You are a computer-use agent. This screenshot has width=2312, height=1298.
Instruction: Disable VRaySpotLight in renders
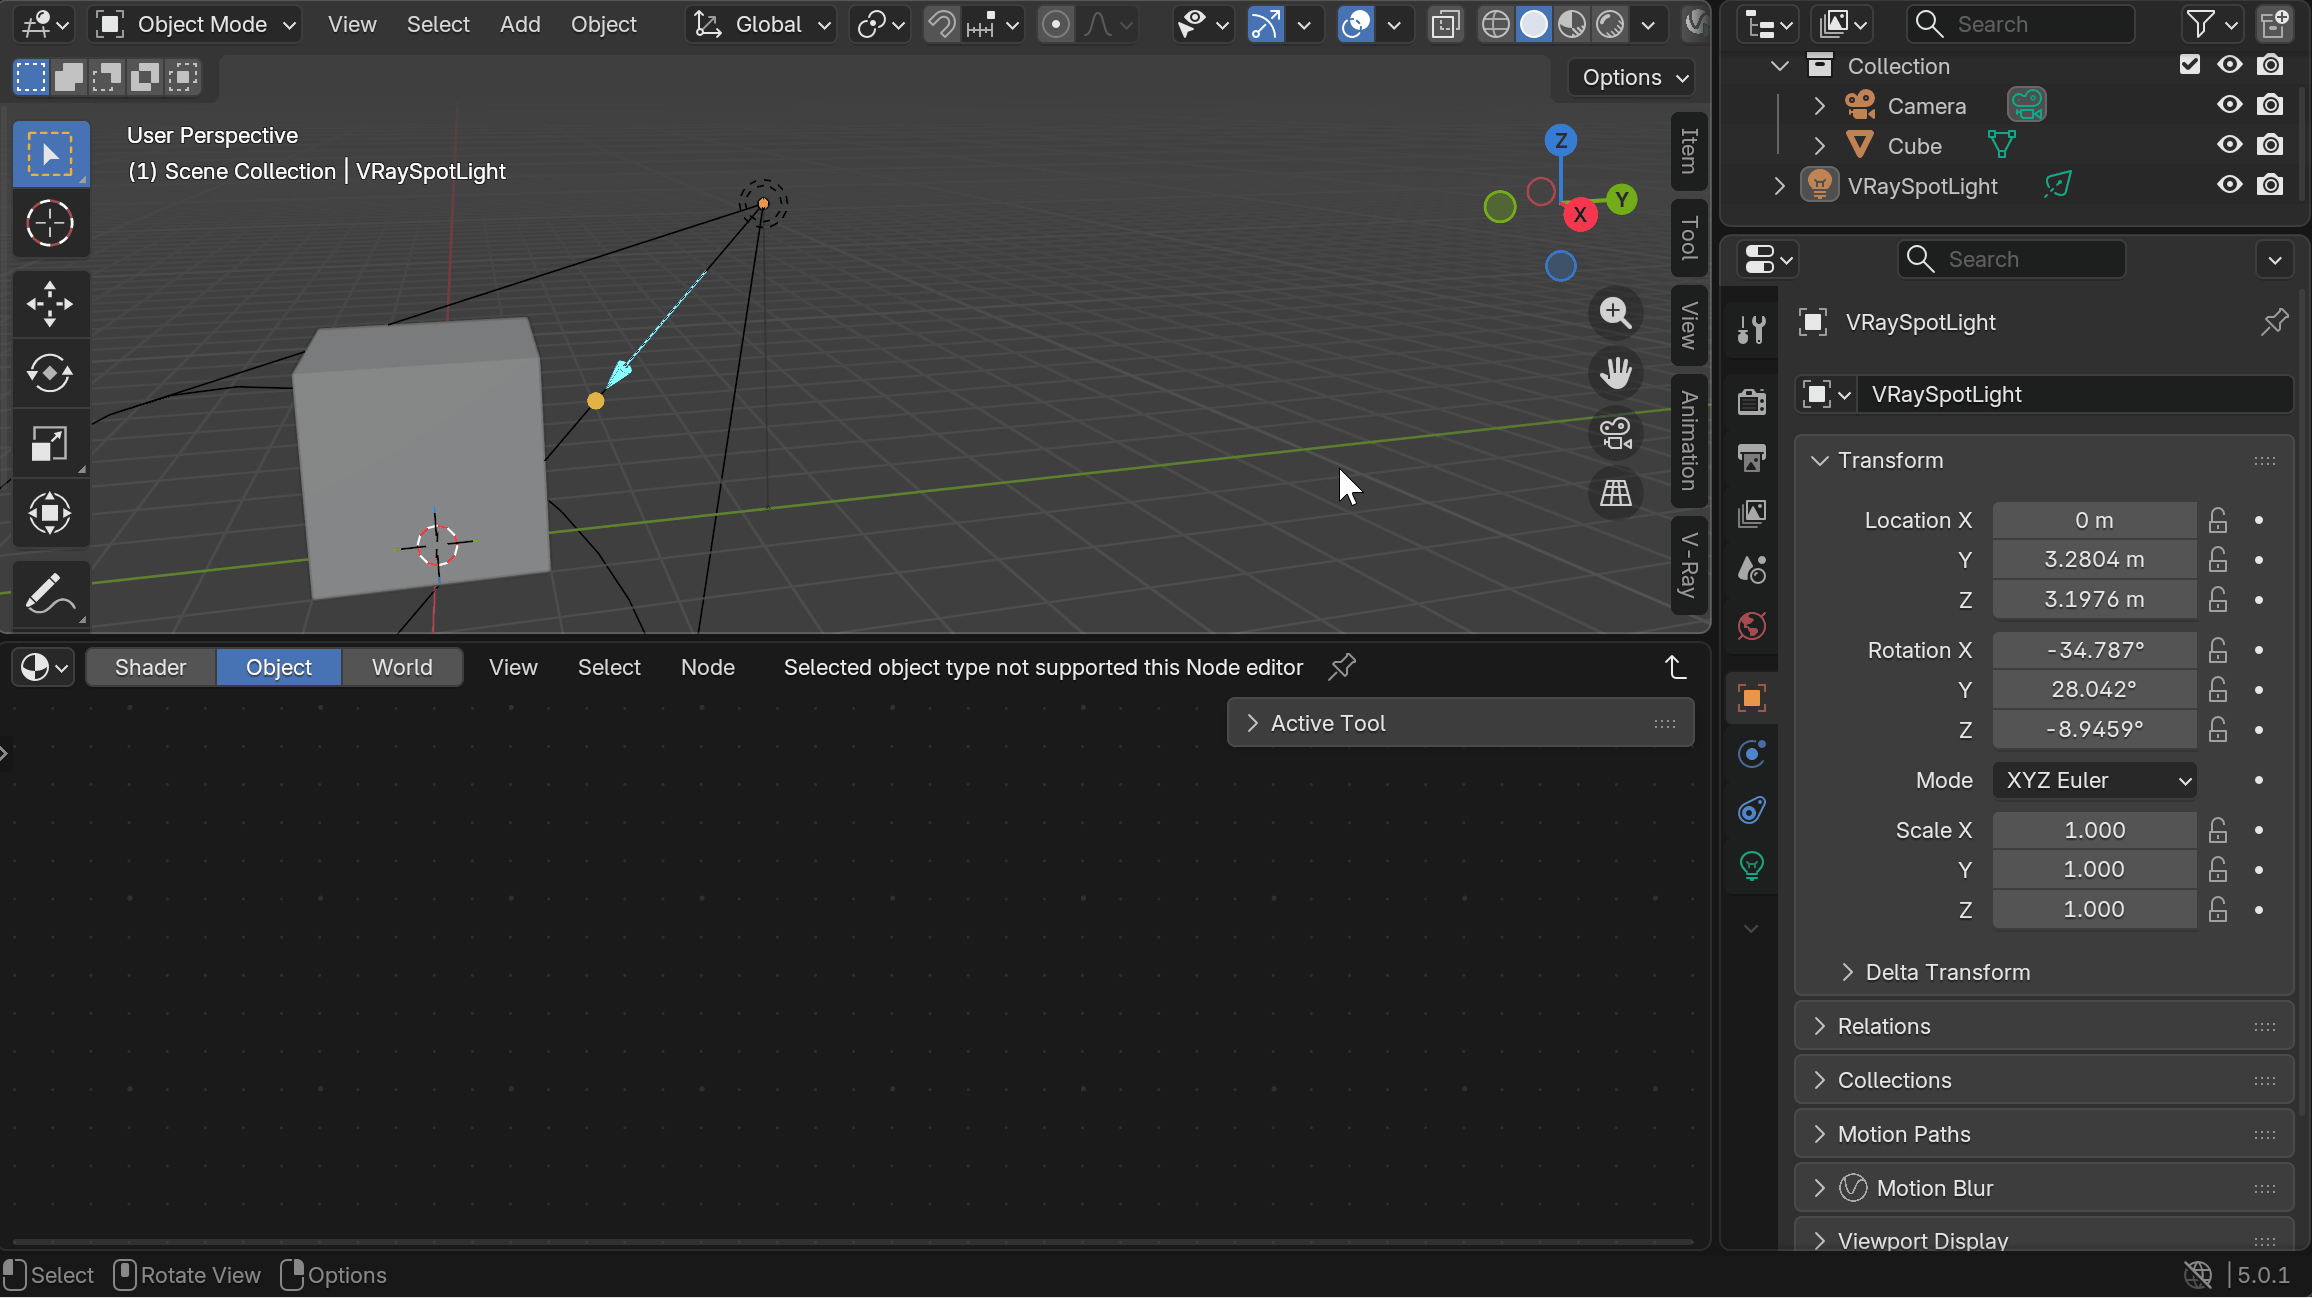tap(2271, 185)
